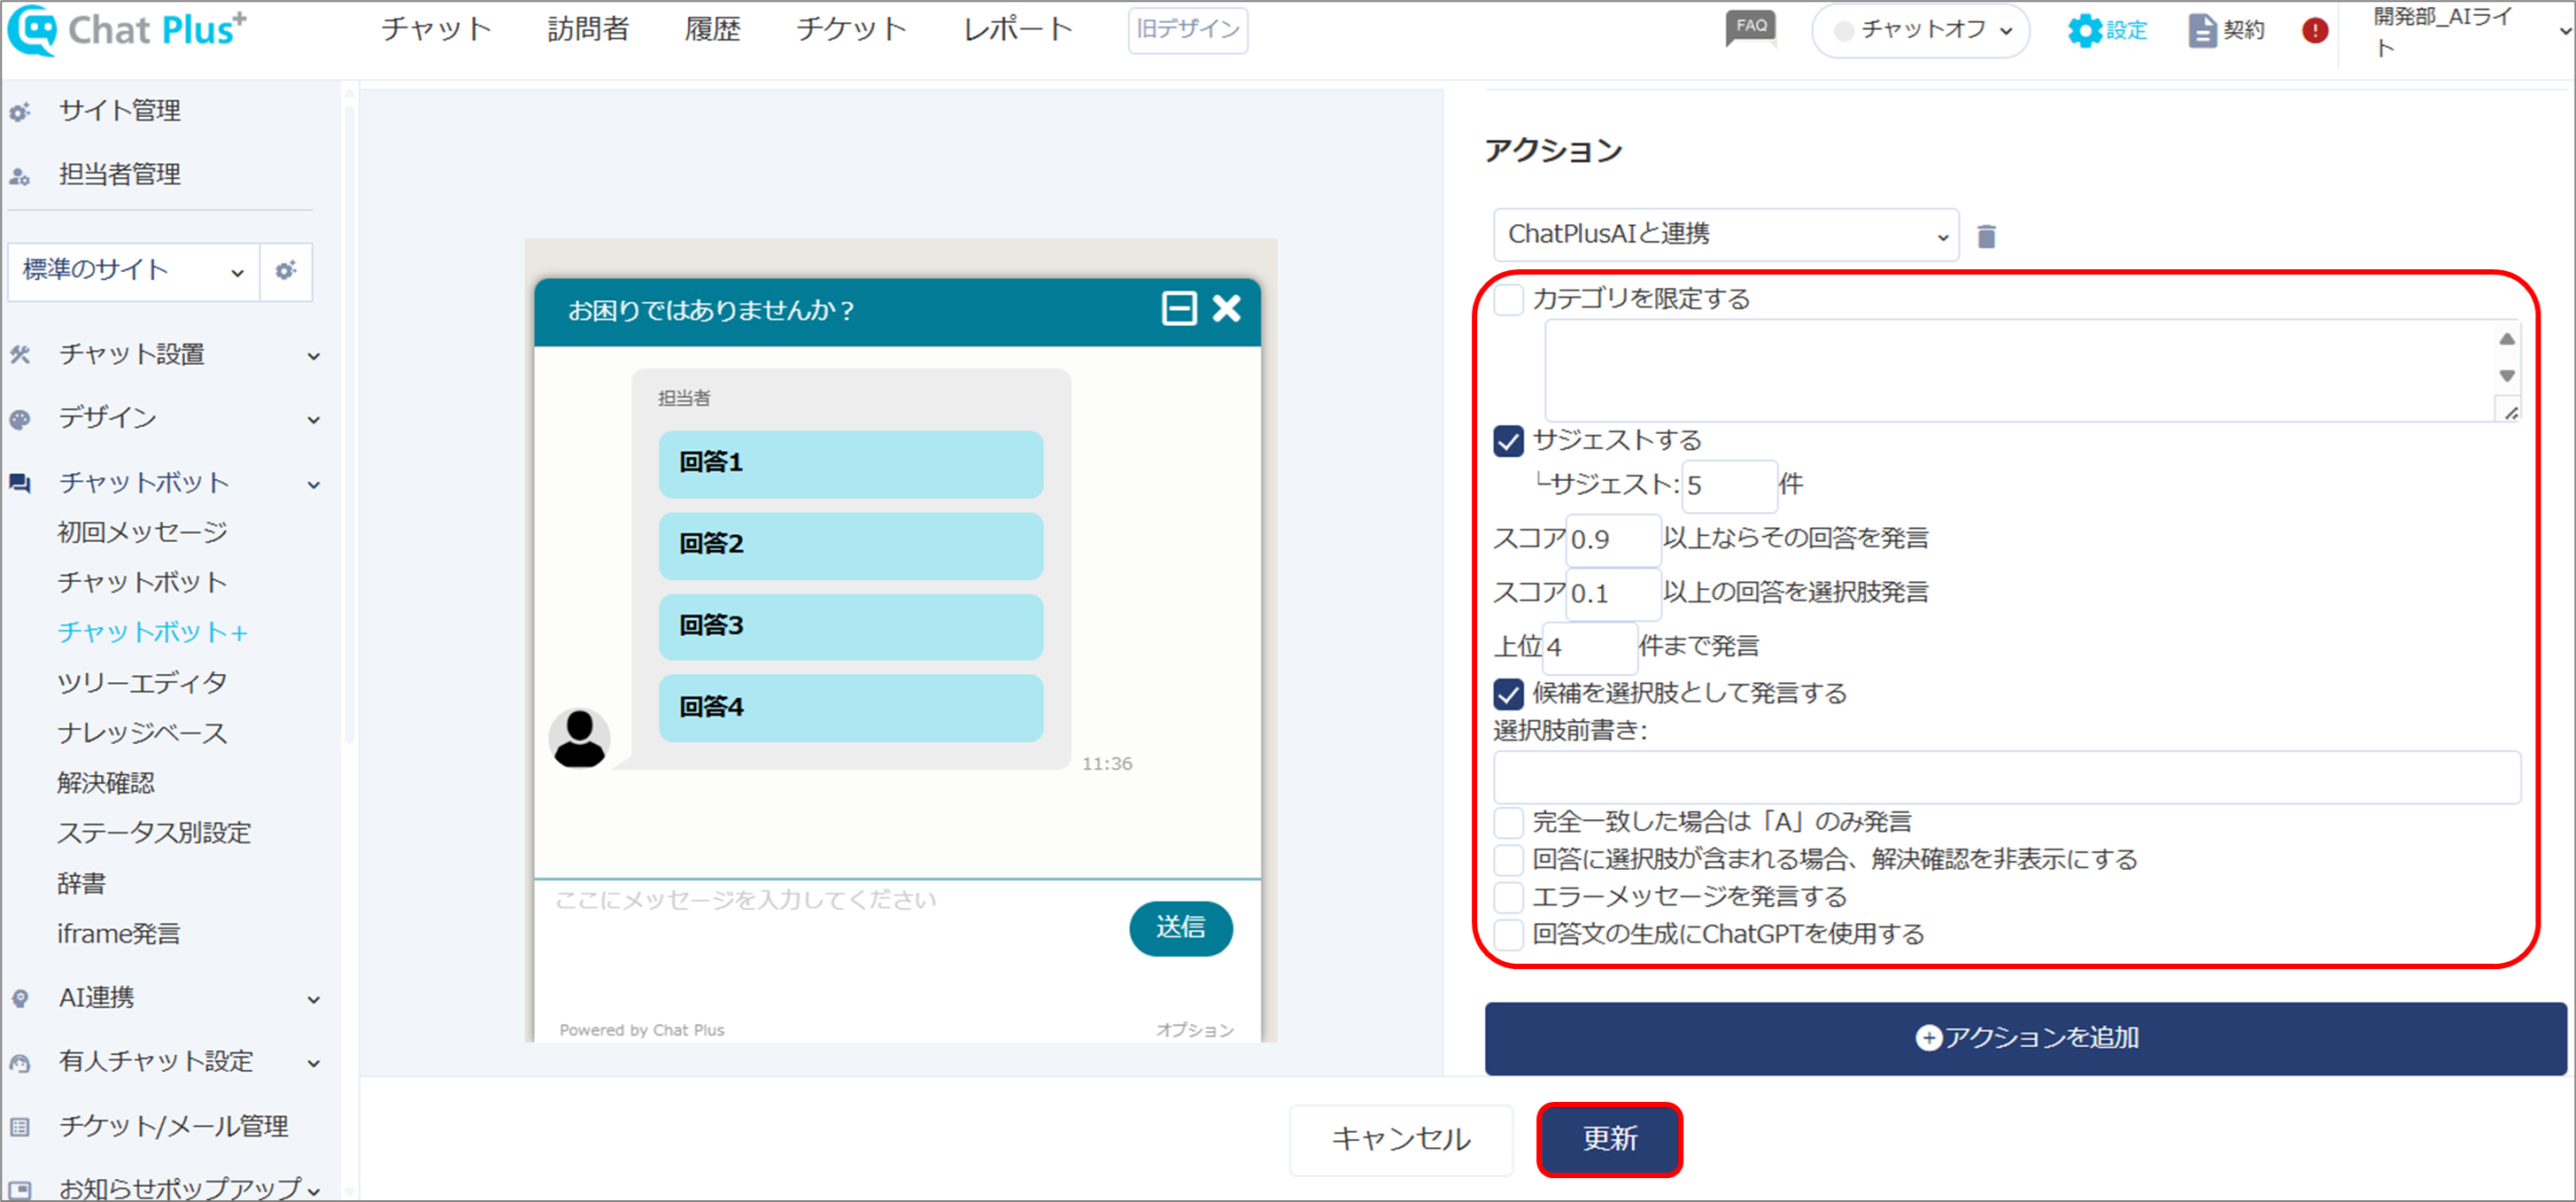Open the 標準のサイト site dropdown
2576x1202 pixels.
[133, 270]
